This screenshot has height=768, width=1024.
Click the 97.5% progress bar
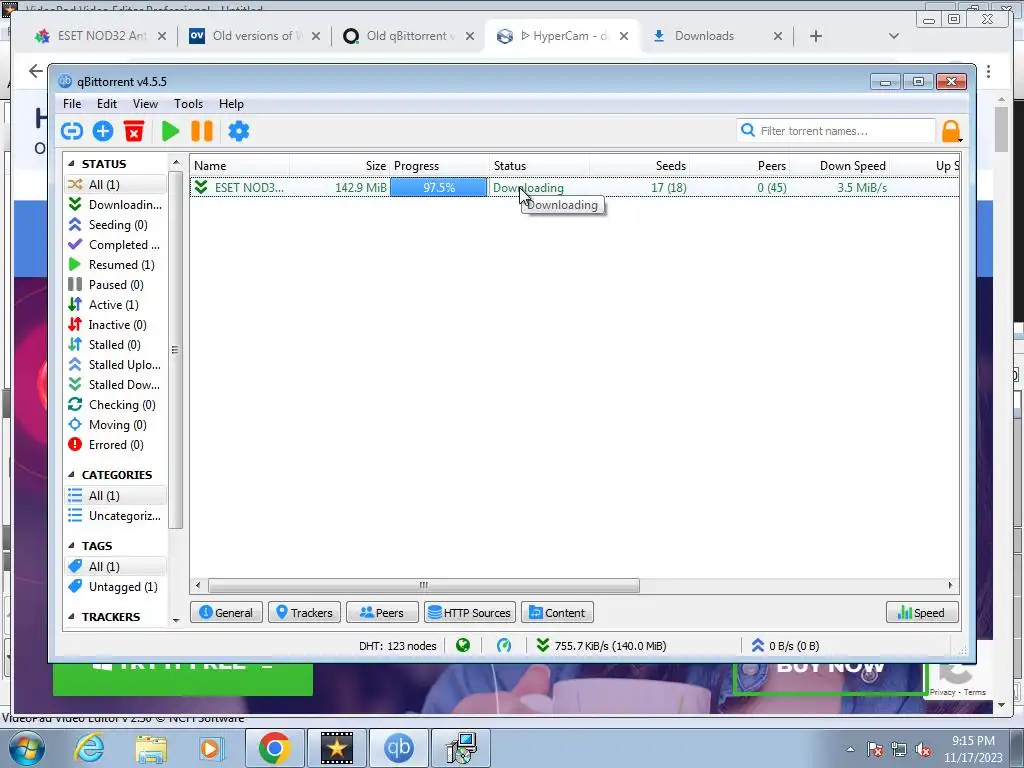[x=439, y=187]
